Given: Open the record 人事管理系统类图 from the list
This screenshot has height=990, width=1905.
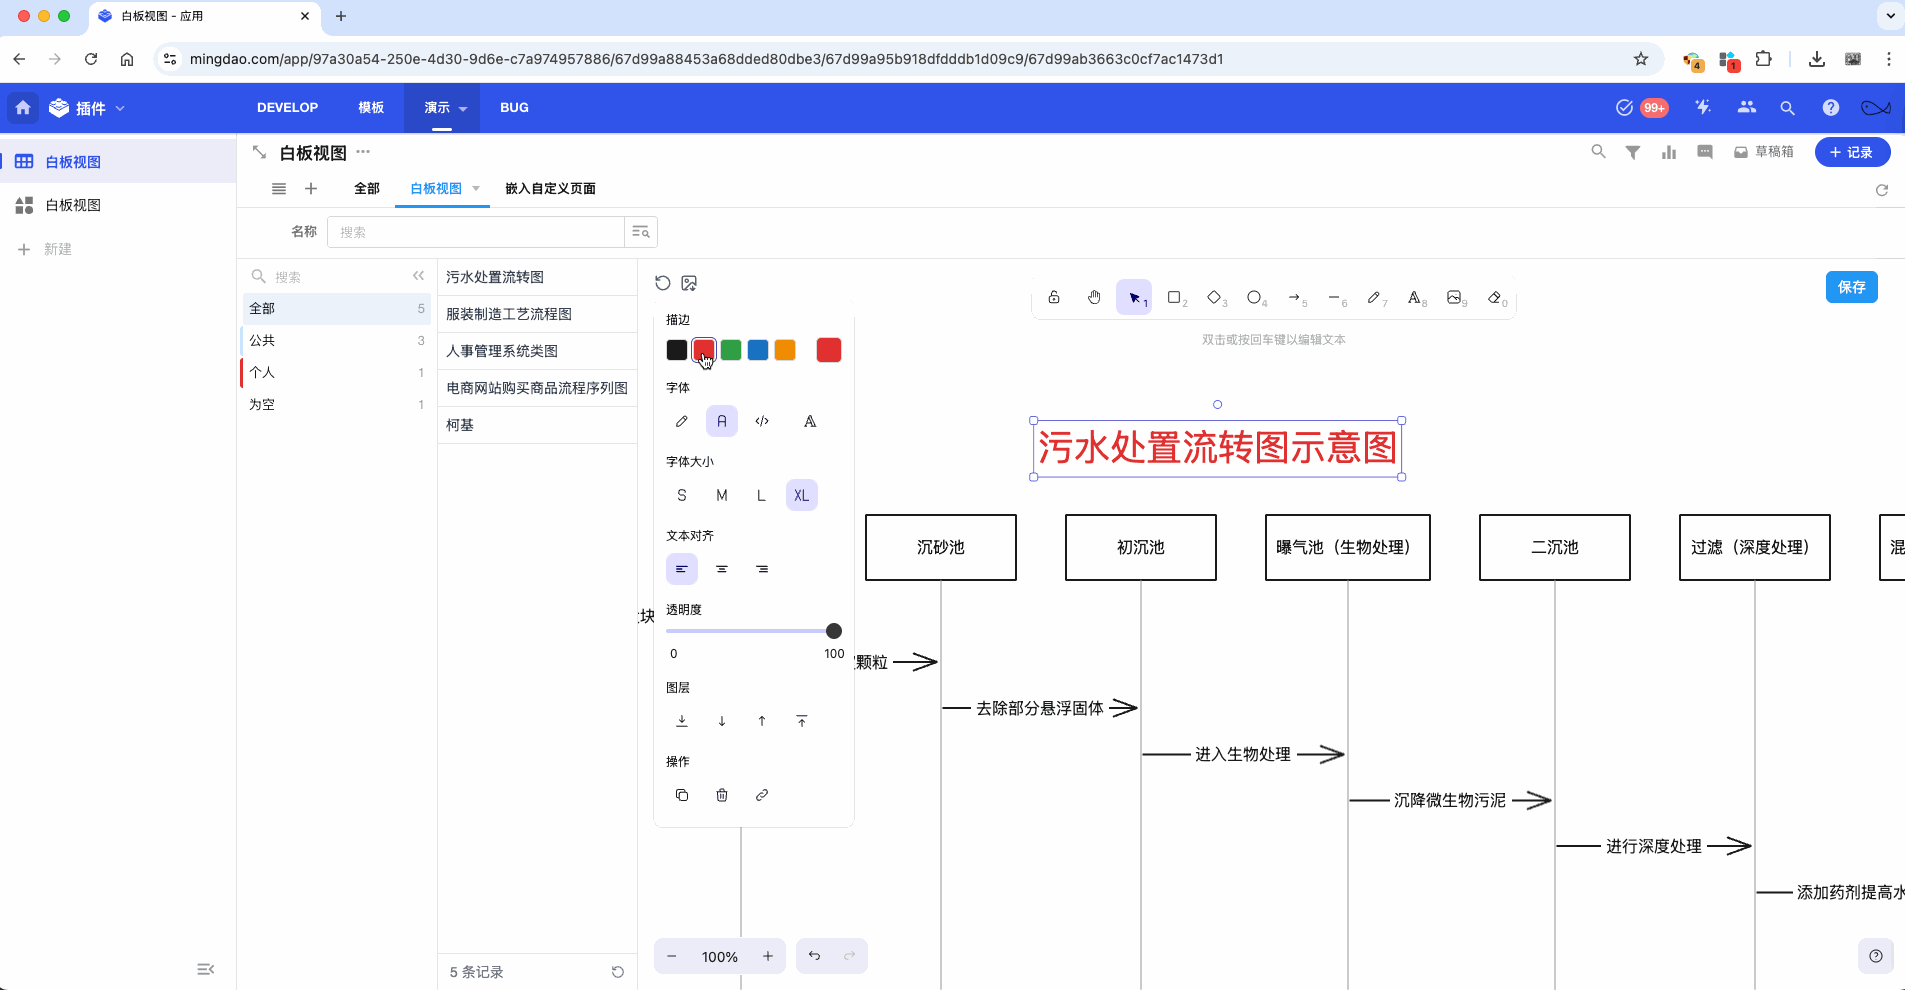Looking at the screenshot, I should click(504, 350).
